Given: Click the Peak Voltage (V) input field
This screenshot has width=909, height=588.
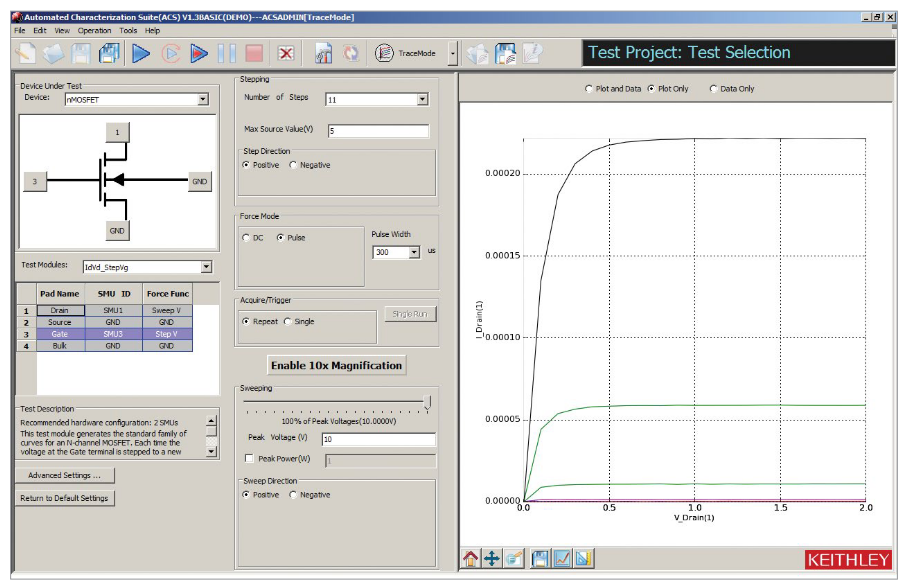Looking at the screenshot, I should [379, 439].
